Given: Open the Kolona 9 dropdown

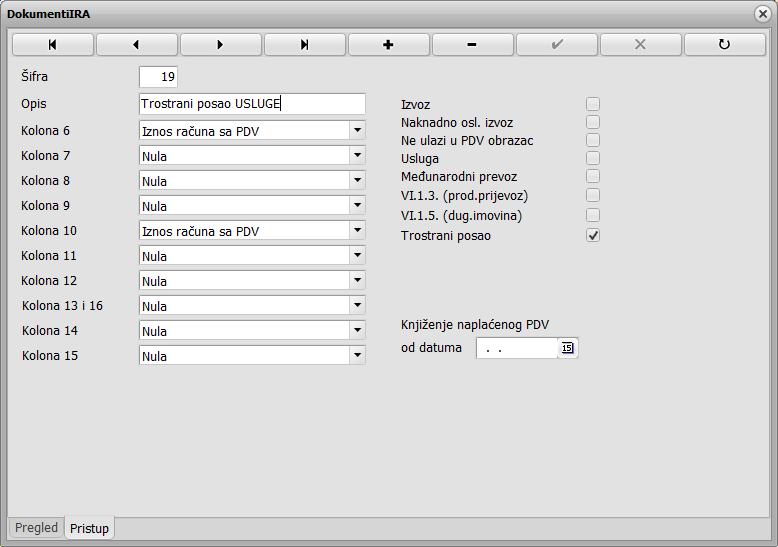Looking at the screenshot, I should [x=357, y=205].
